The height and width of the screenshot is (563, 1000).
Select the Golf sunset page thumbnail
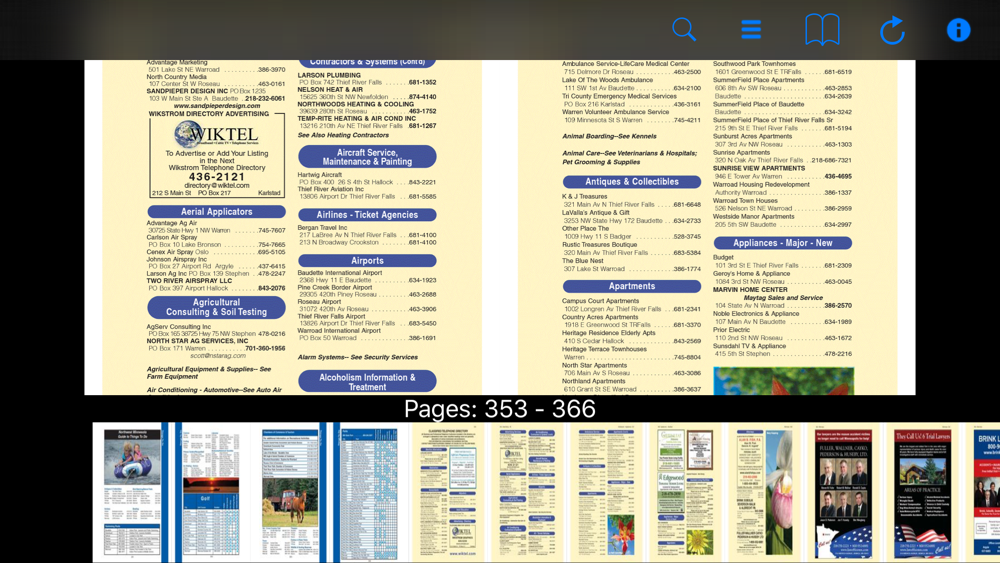coord(210,492)
